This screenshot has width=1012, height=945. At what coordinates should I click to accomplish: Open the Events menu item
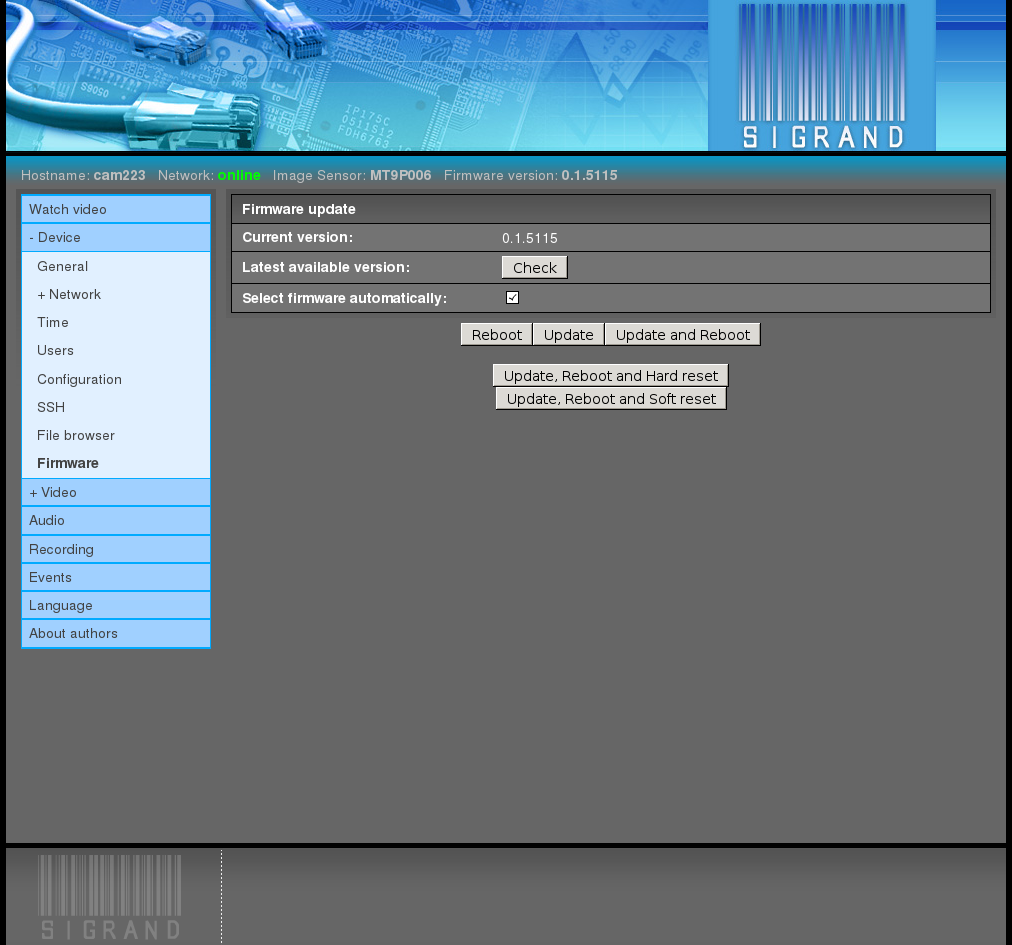click(50, 578)
